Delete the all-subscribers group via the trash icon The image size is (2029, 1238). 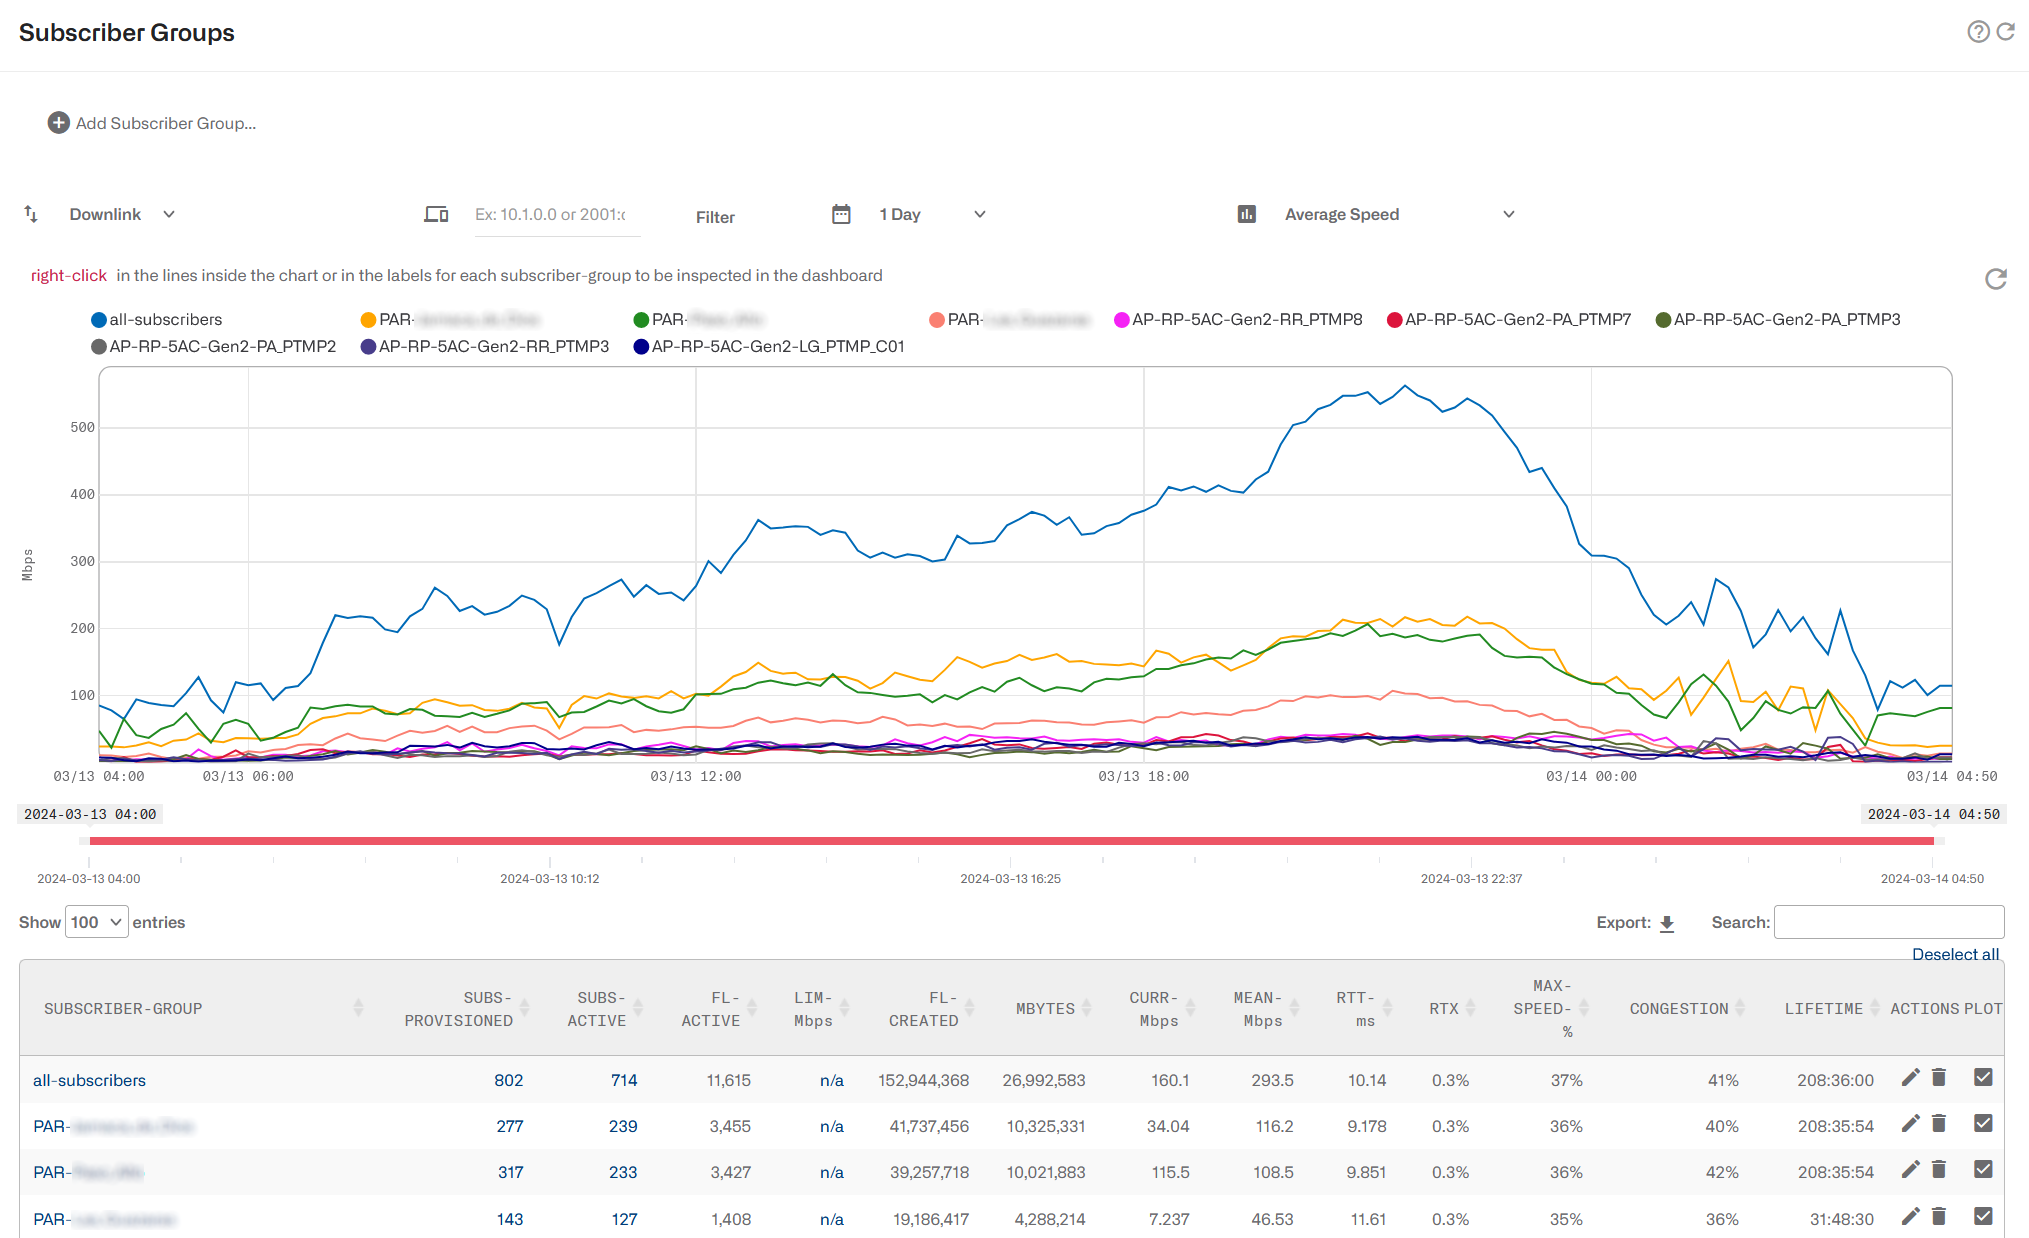click(x=1938, y=1078)
